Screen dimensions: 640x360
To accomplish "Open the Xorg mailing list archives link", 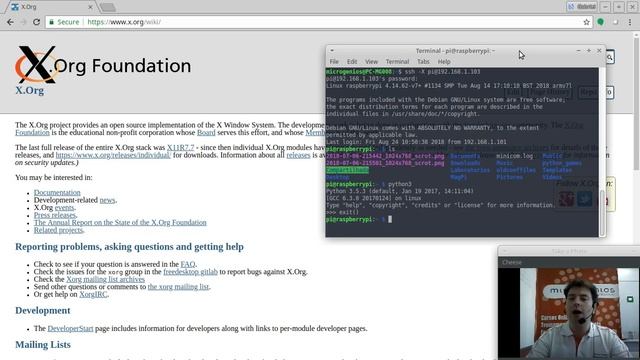I will pos(105,279).
